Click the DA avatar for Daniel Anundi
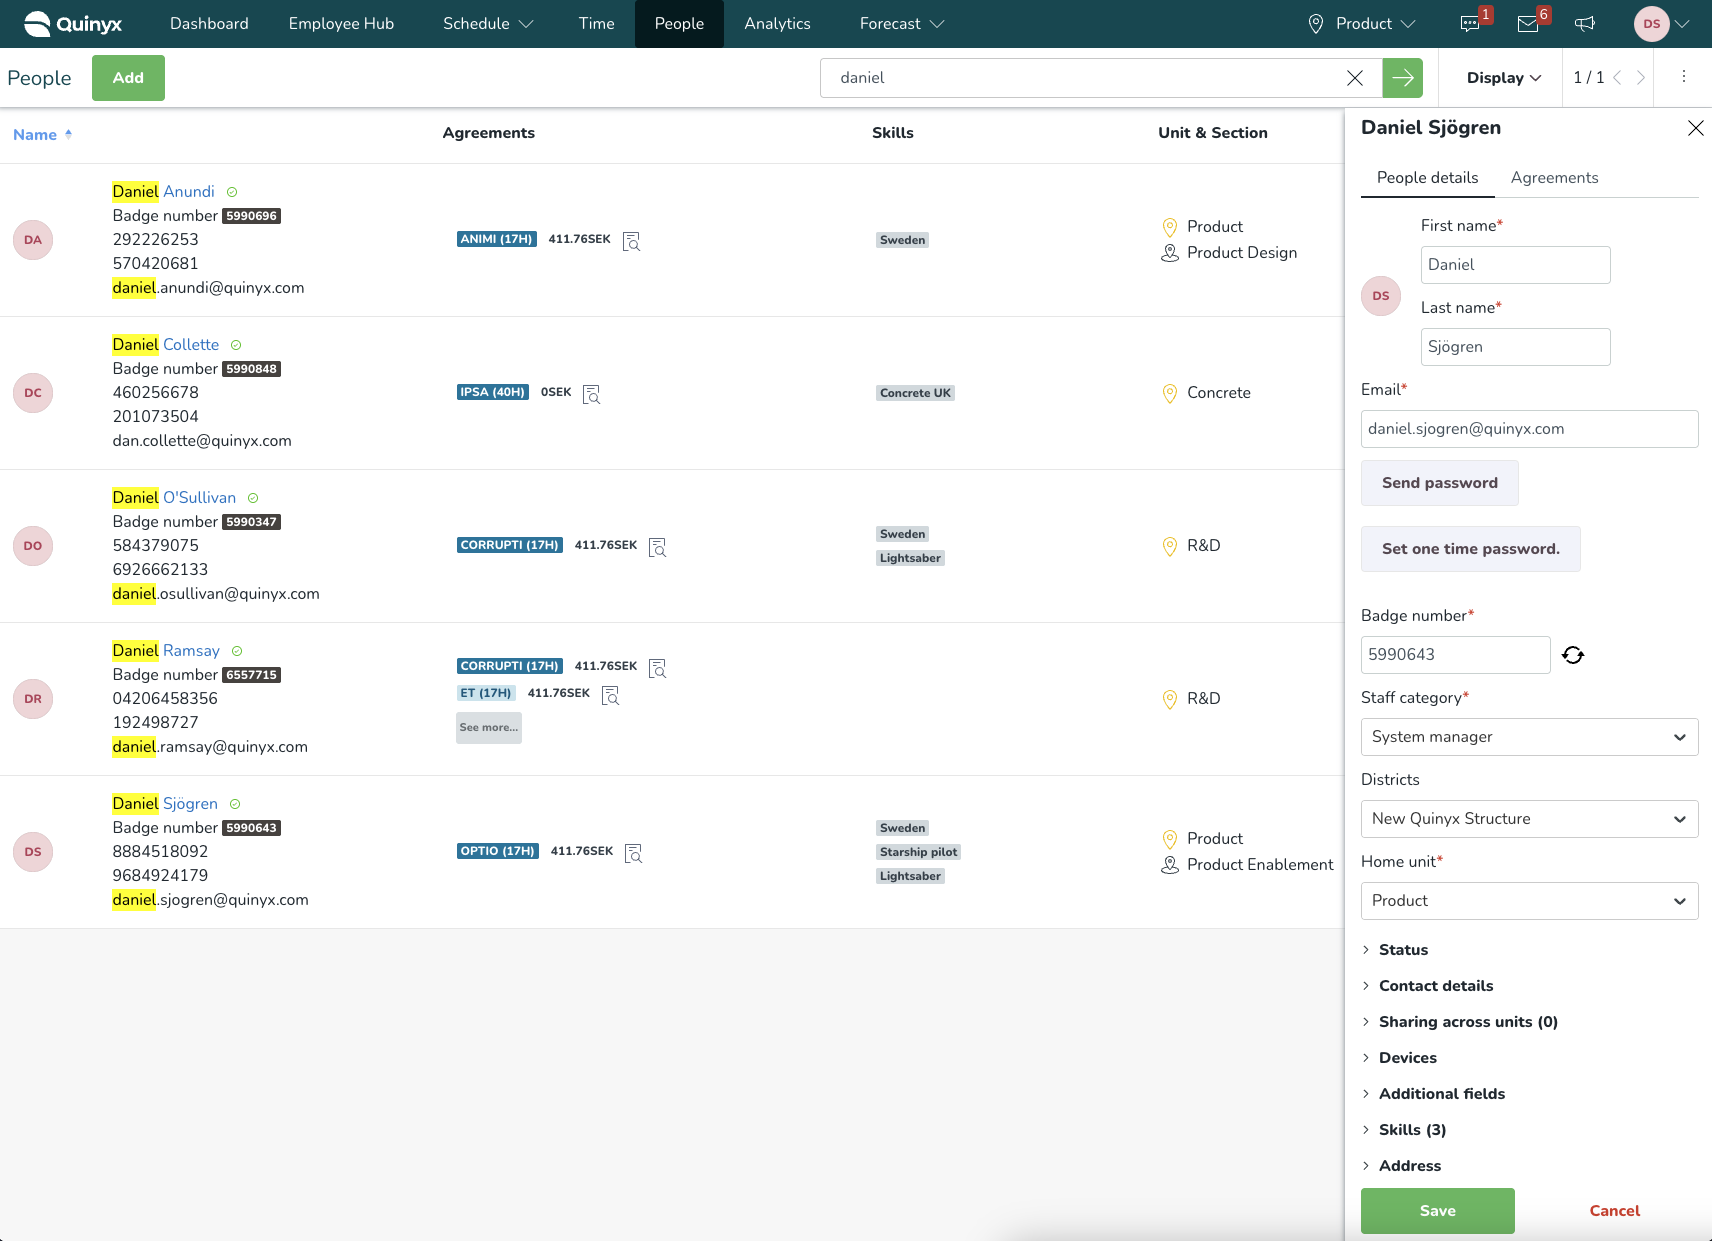The image size is (1712, 1241). tap(33, 240)
